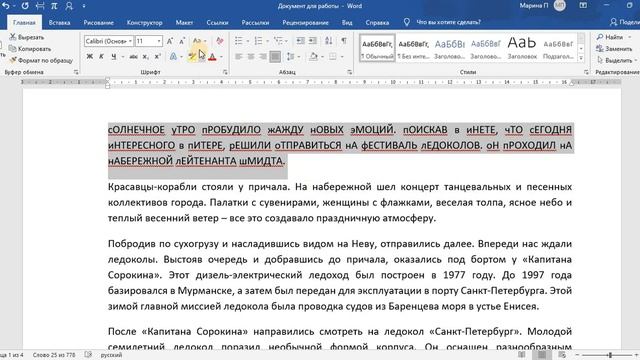
Task: Open the font name Calibri combo box
Action: [x=109, y=41]
